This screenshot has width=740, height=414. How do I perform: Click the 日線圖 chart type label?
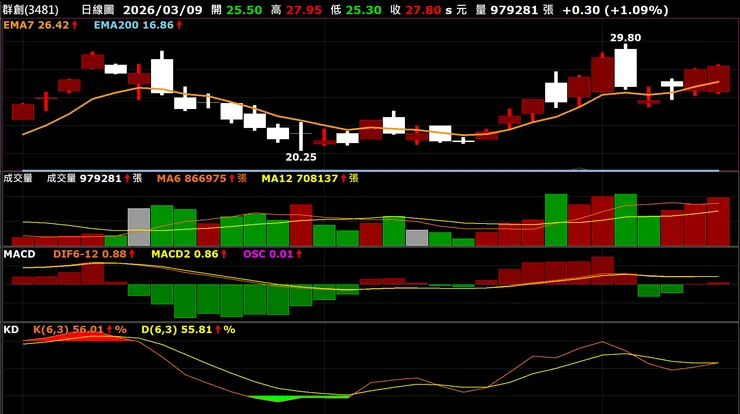pos(98,10)
